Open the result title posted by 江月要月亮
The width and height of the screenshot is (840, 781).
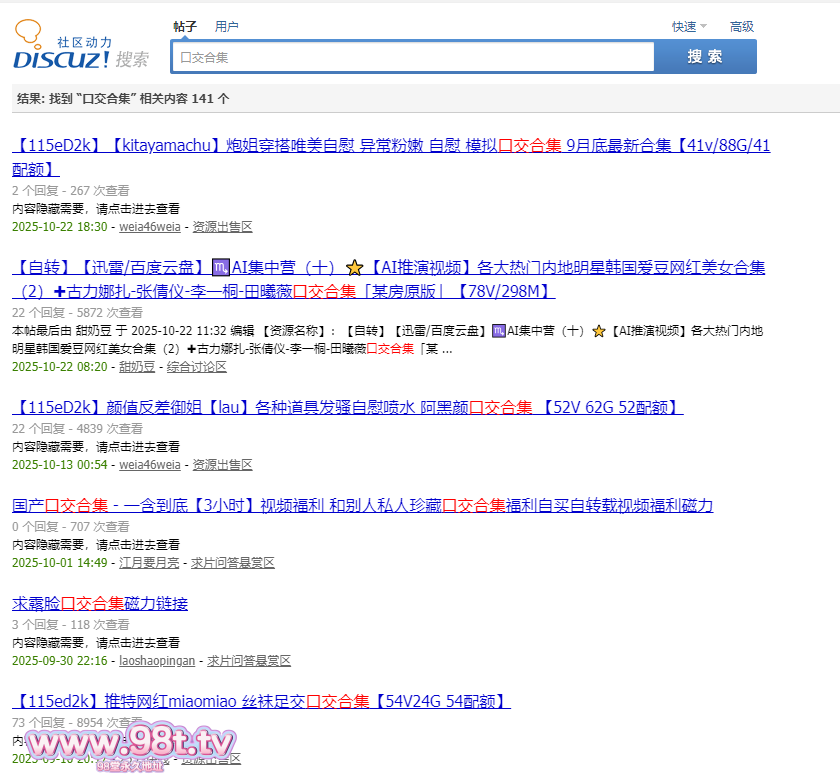click(362, 505)
